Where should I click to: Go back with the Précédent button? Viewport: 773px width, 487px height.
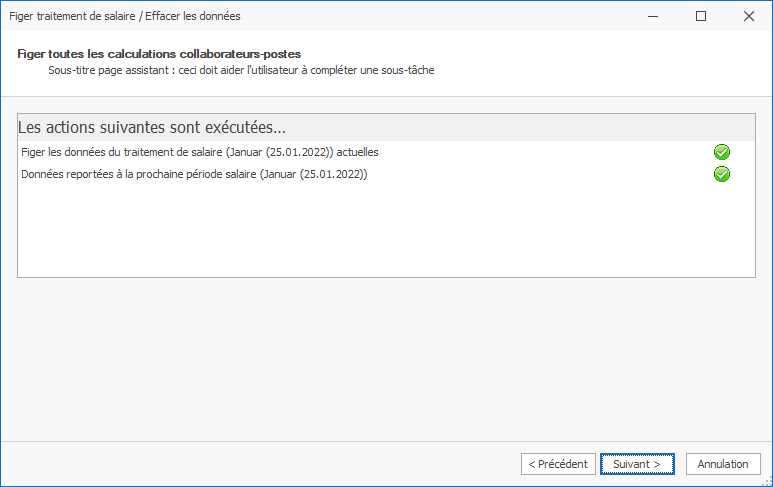pos(558,464)
